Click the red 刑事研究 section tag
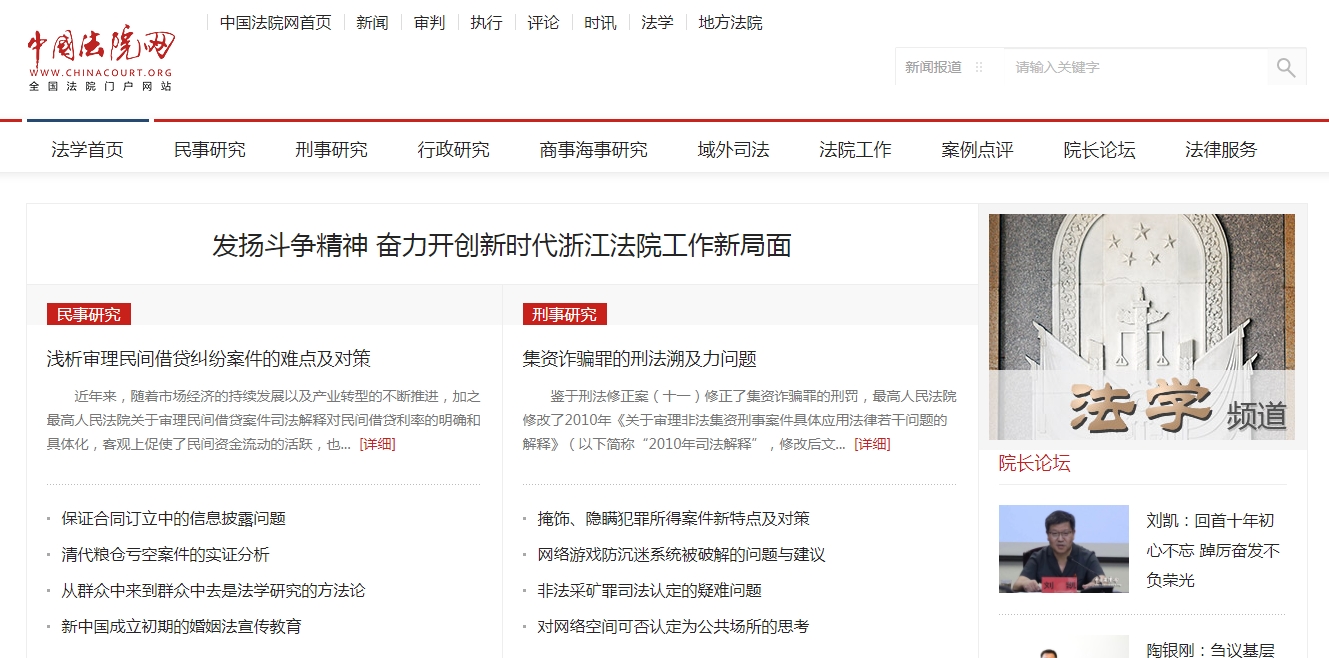The height and width of the screenshot is (658, 1329). click(563, 313)
